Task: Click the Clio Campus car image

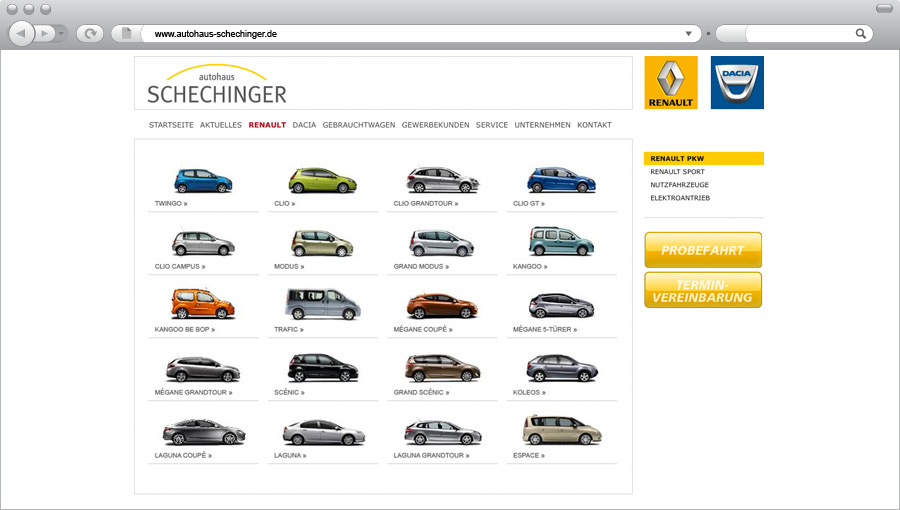Action: 203,243
